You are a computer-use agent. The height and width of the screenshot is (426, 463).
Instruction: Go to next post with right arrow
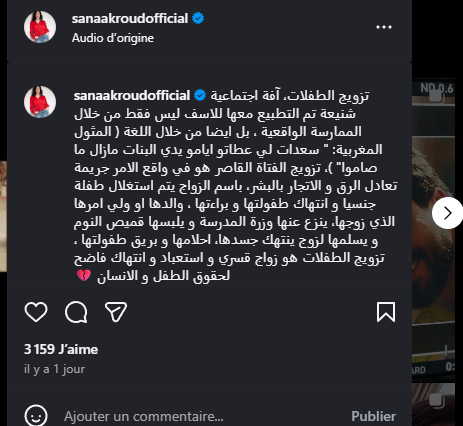coord(447,213)
